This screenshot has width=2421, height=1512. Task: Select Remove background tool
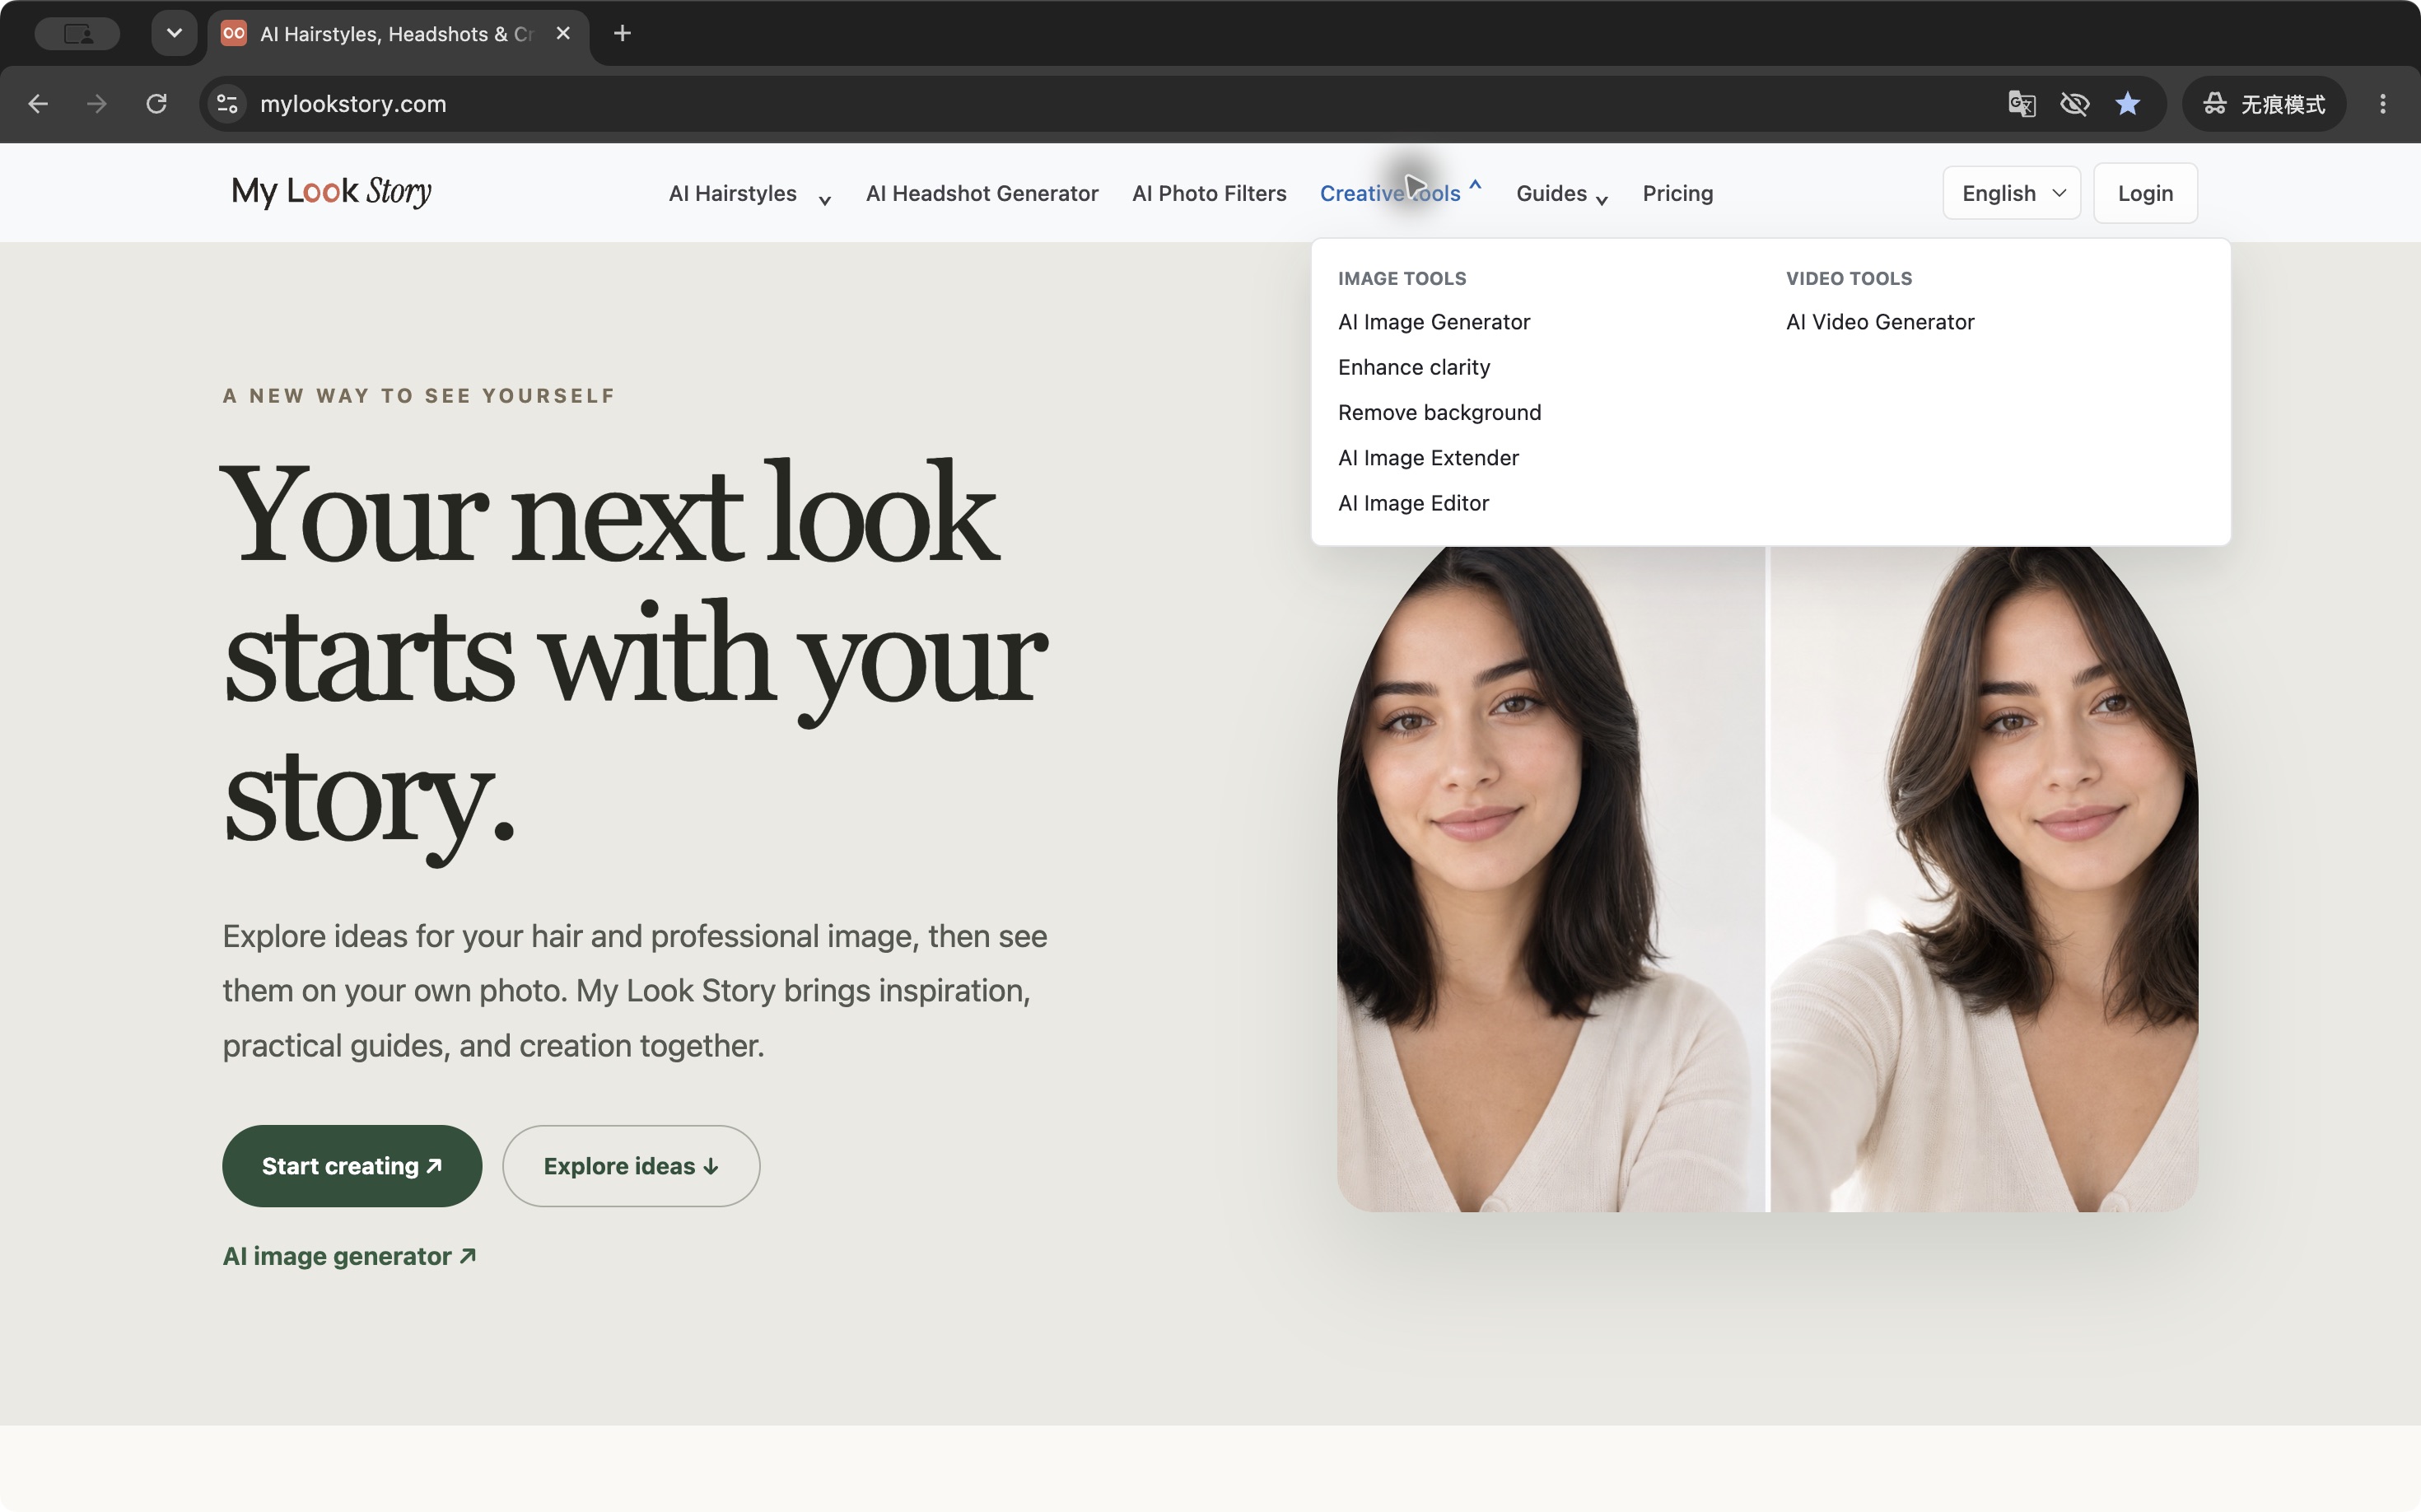[x=1439, y=412]
